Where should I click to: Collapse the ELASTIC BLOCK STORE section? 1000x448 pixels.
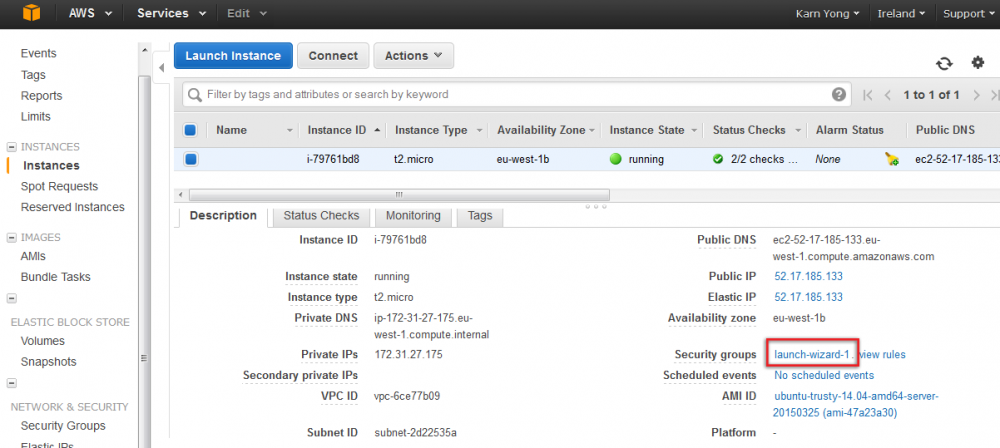[11, 299]
